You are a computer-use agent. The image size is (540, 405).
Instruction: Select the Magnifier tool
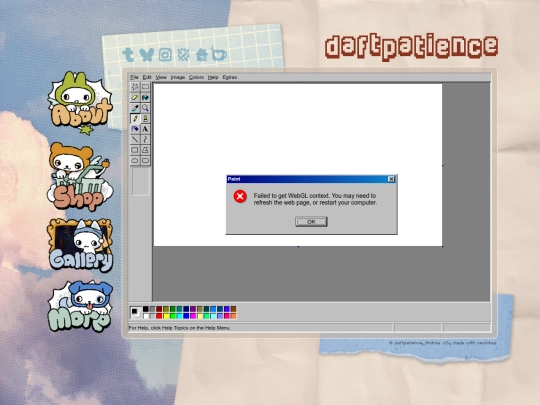pos(145,108)
